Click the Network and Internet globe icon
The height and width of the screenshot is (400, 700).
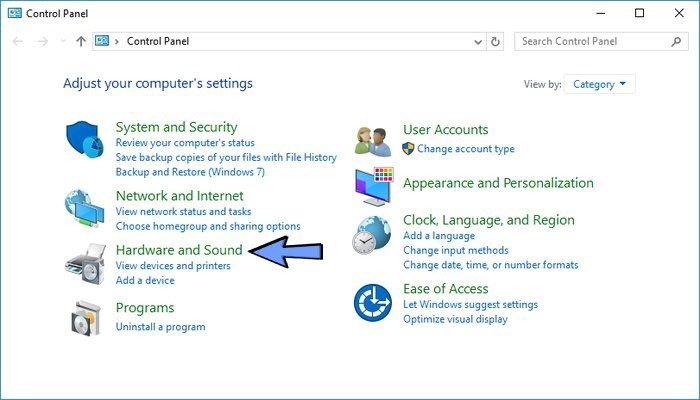coord(85,207)
